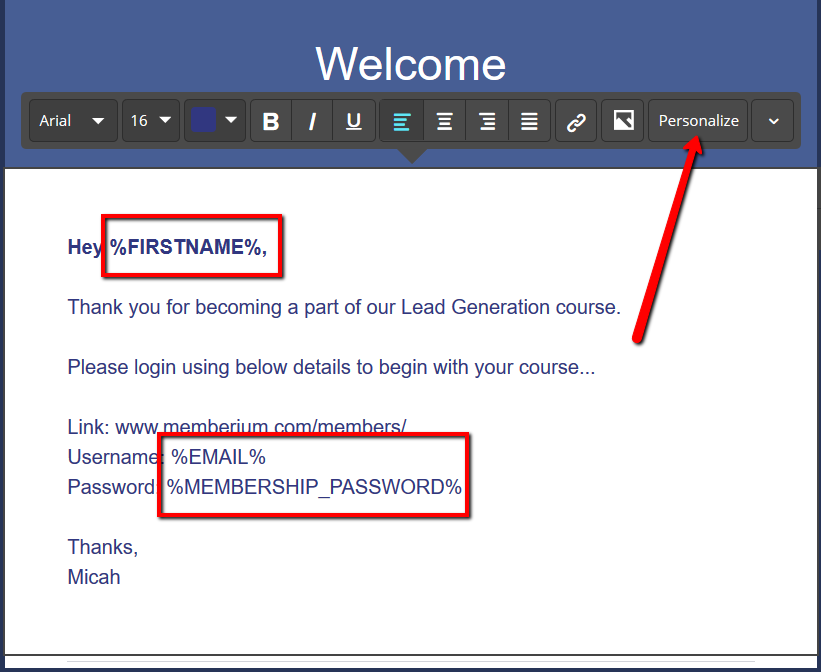This screenshot has width=821, height=672.
Task: Expand more toolbar options chevron
Action: tap(773, 121)
